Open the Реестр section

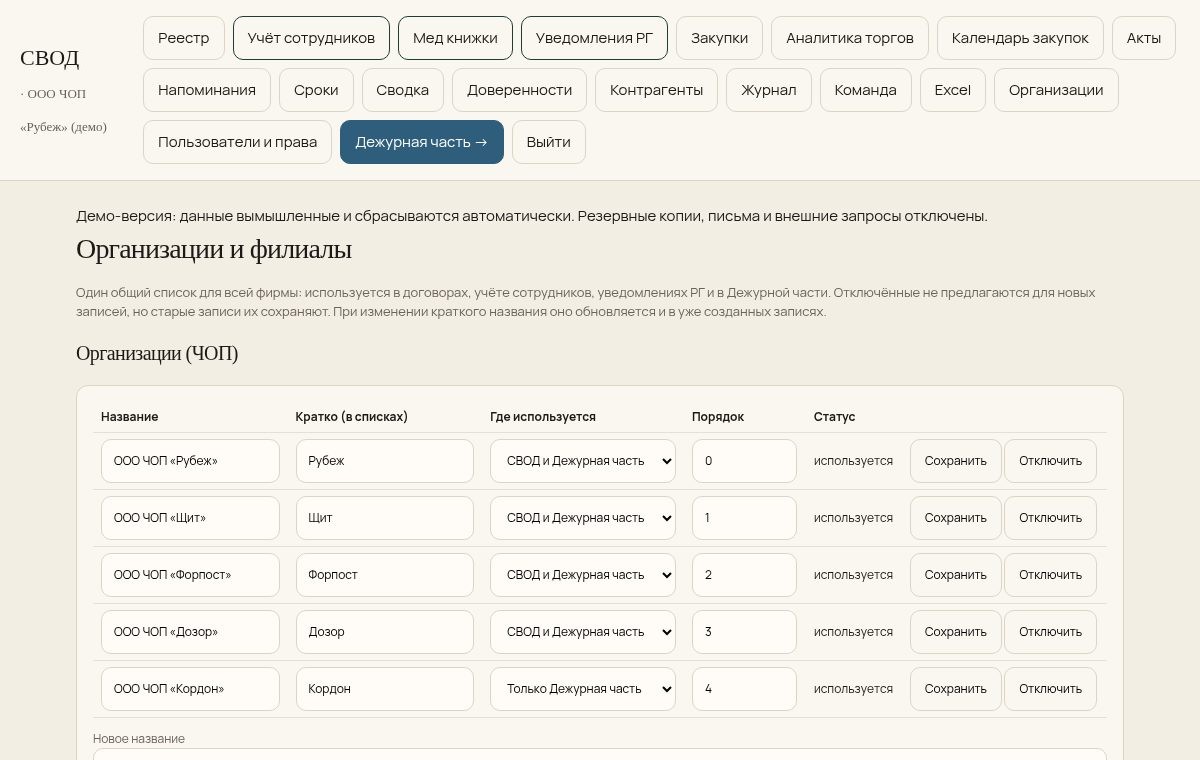pos(184,38)
